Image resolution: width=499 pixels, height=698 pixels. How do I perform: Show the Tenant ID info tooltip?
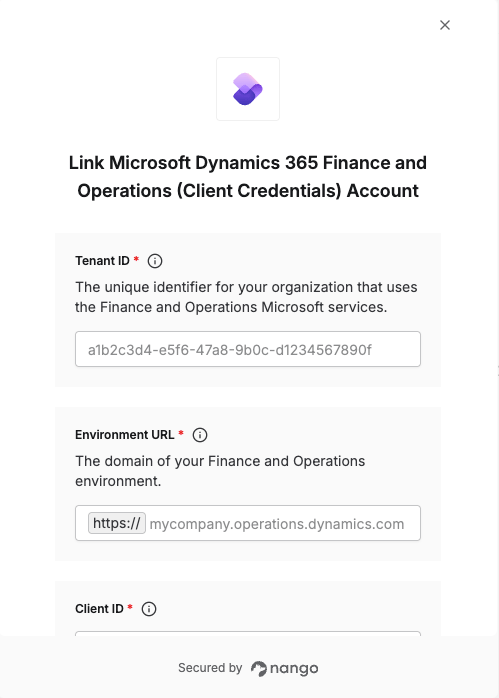point(155,261)
